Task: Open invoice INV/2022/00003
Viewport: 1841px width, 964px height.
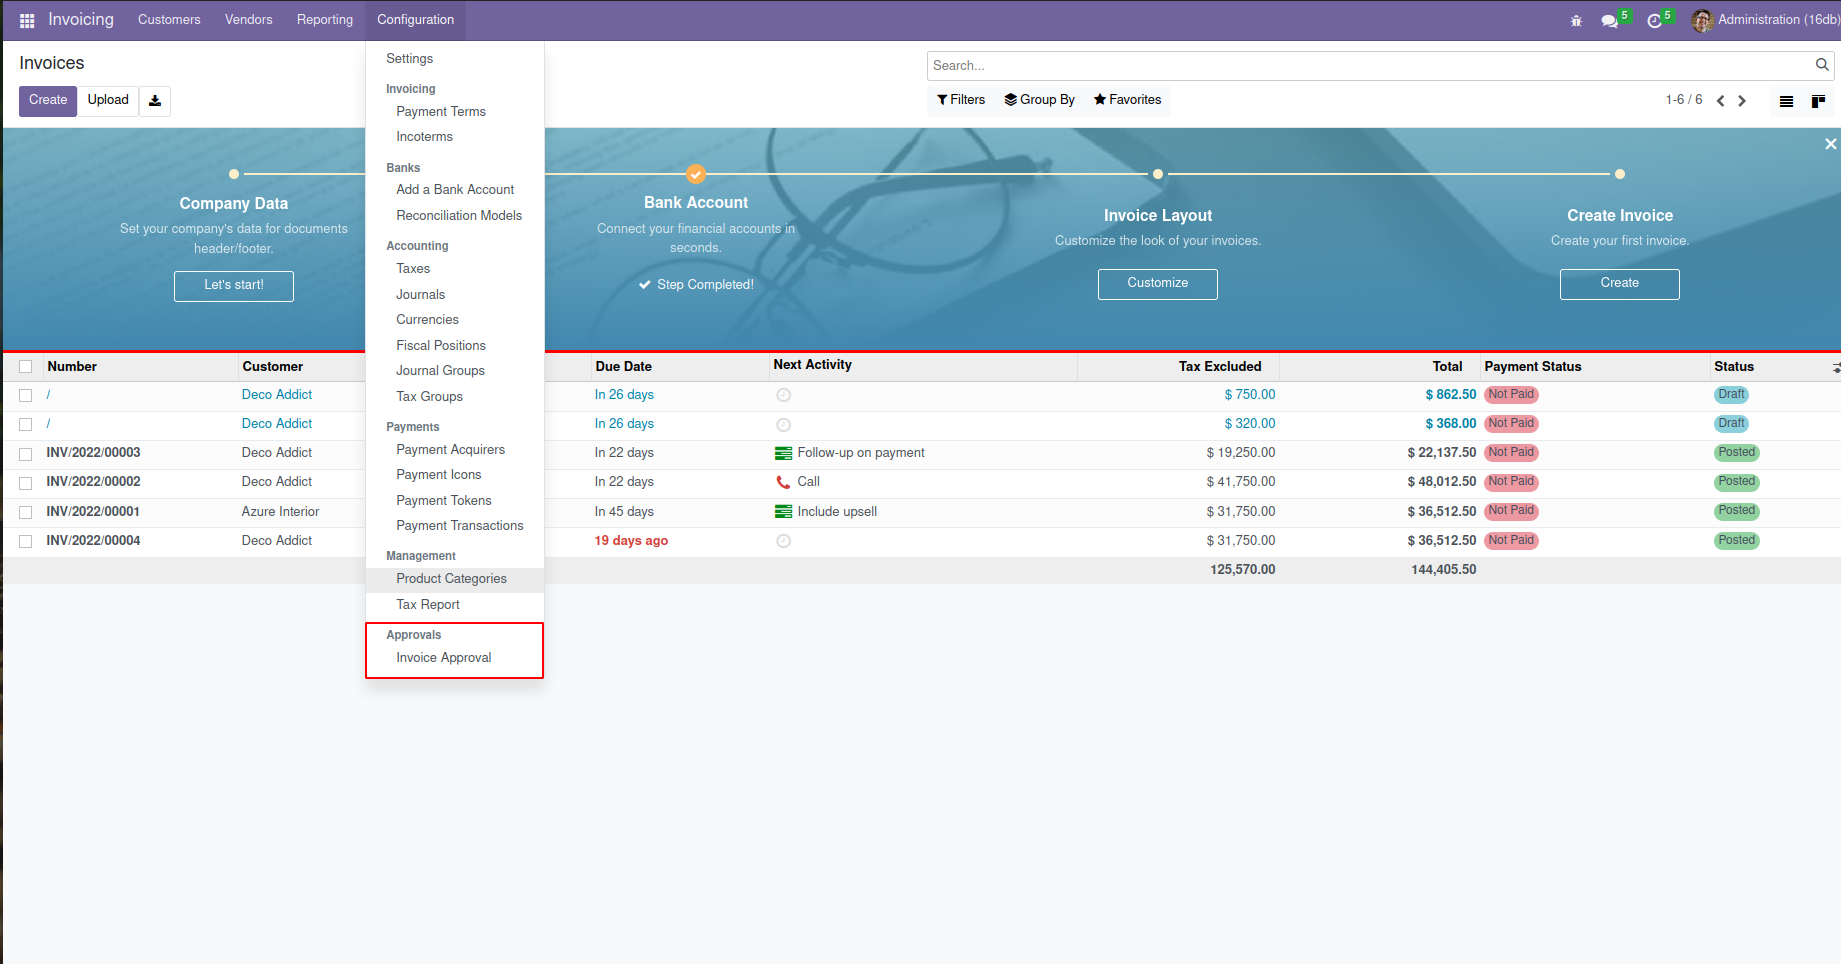Action: pos(93,453)
